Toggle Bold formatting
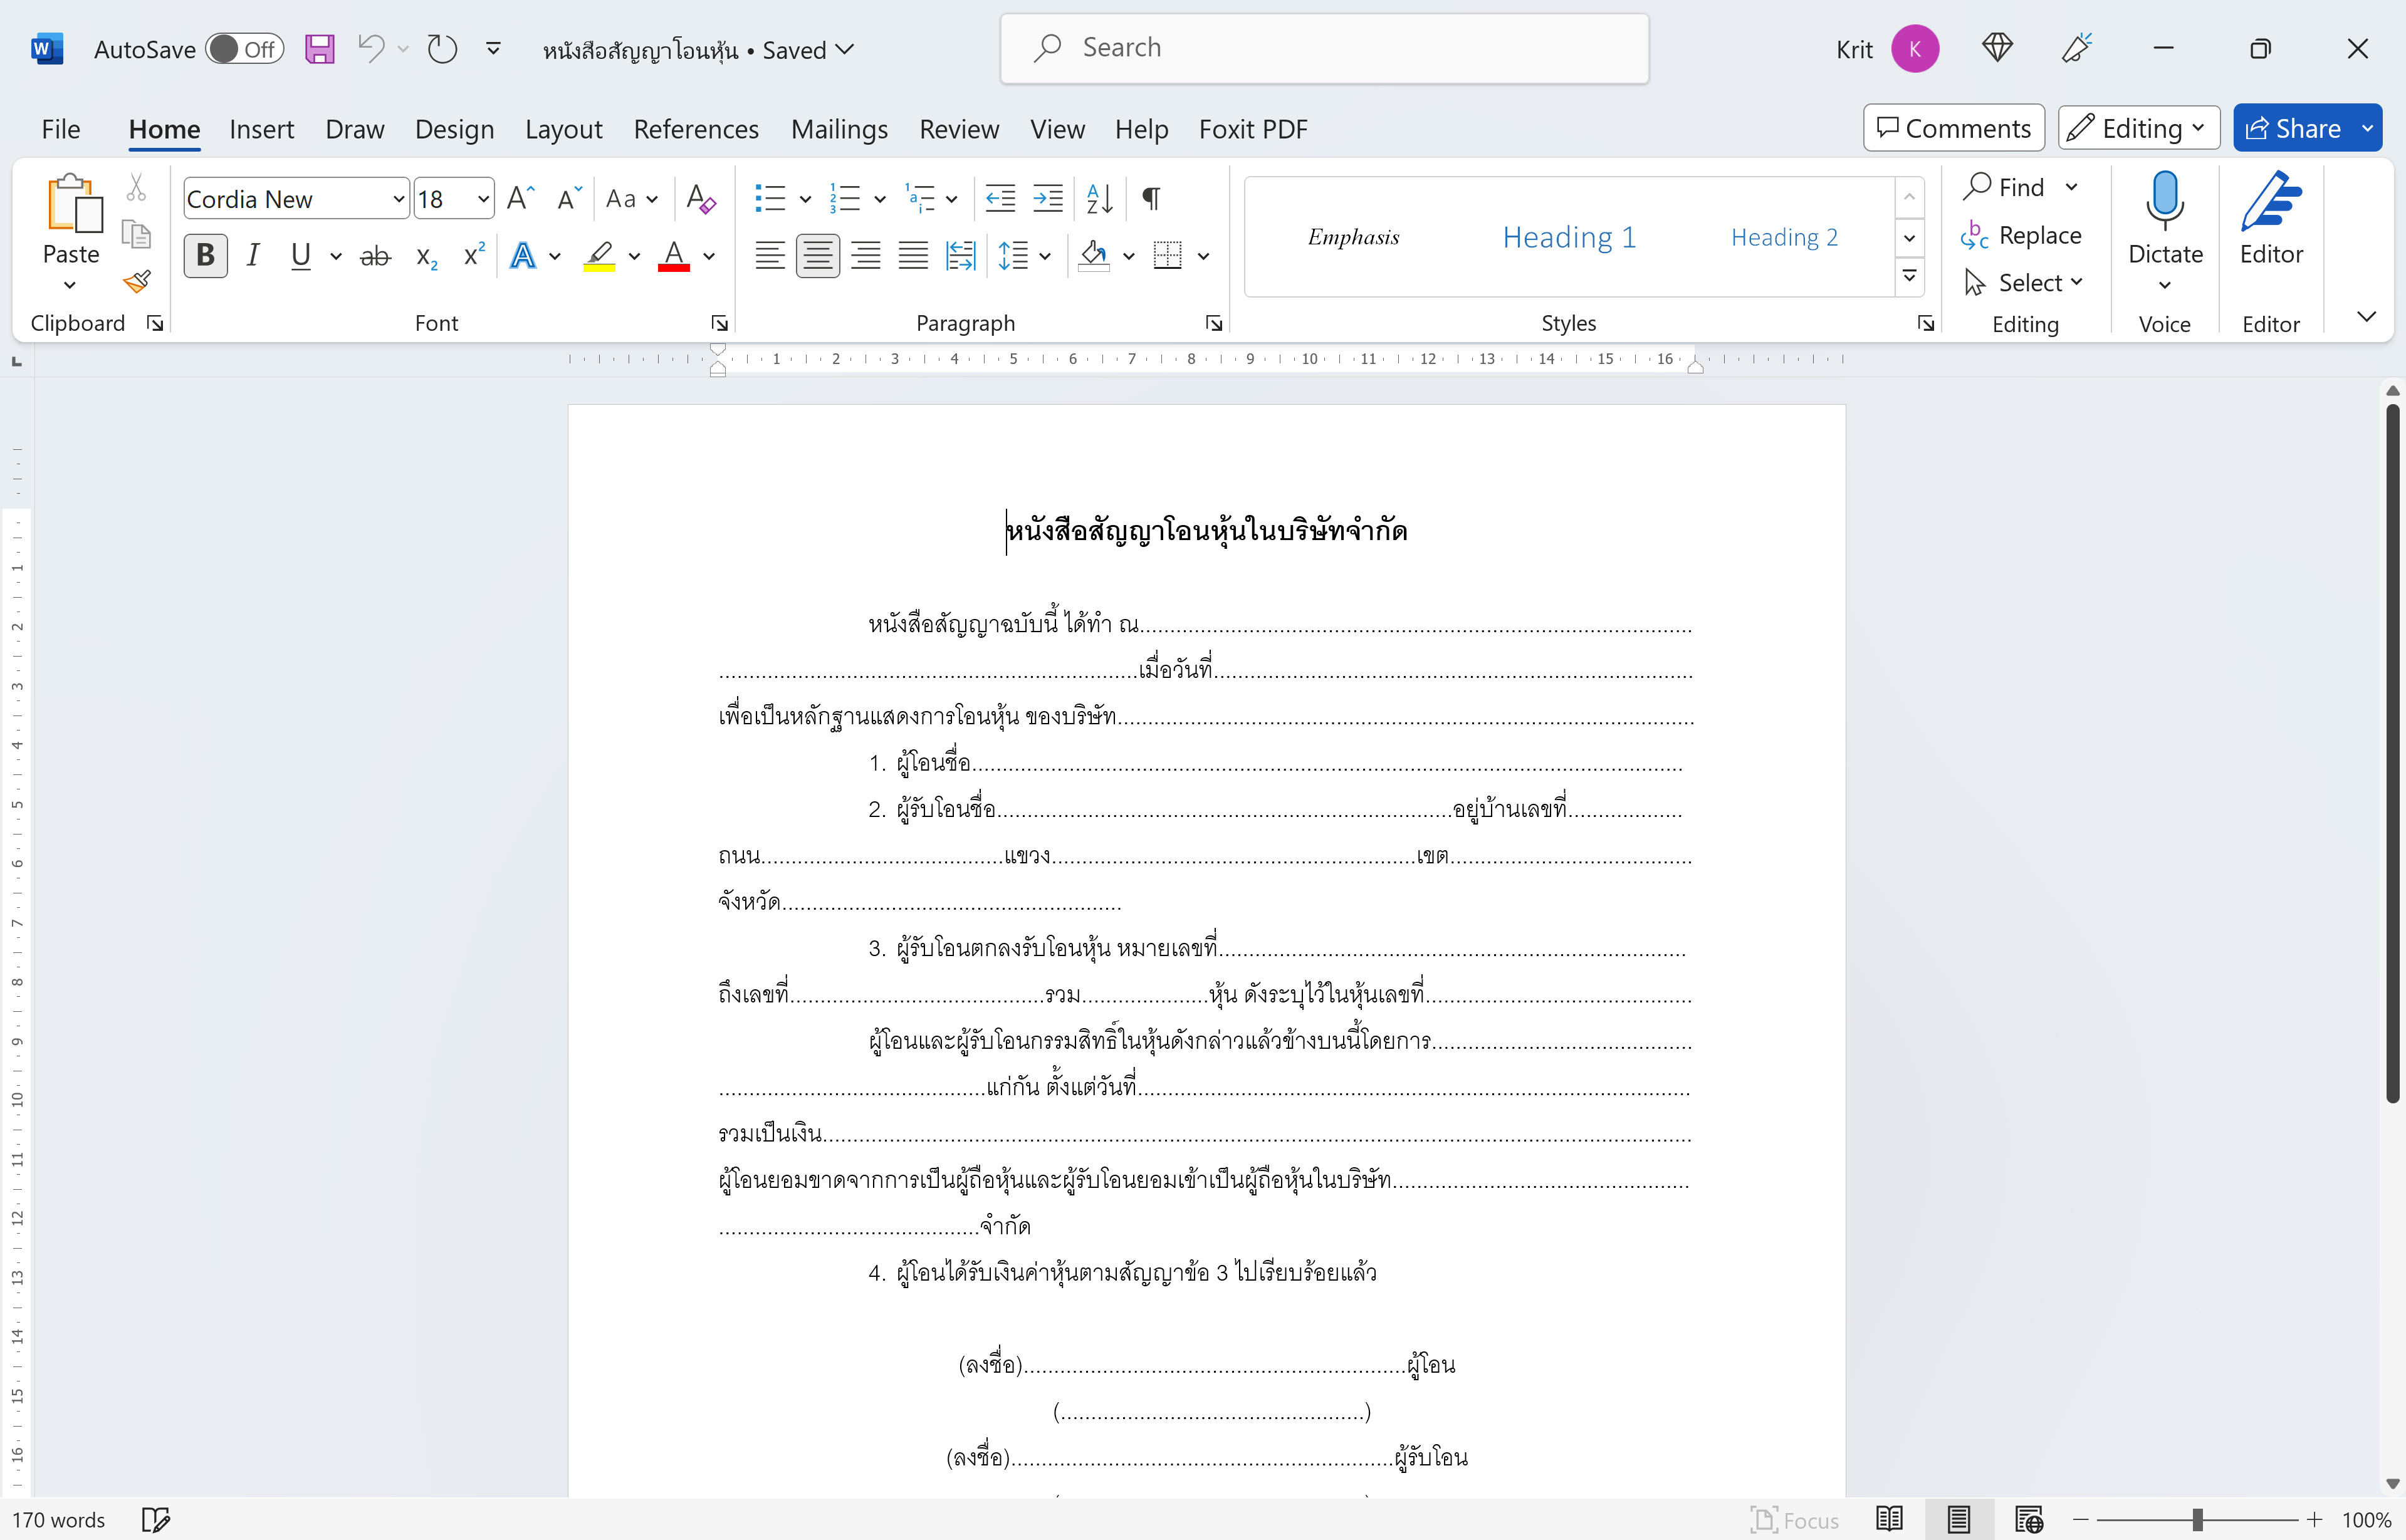Viewport: 2406px width, 1540px height. (x=206, y=256)
